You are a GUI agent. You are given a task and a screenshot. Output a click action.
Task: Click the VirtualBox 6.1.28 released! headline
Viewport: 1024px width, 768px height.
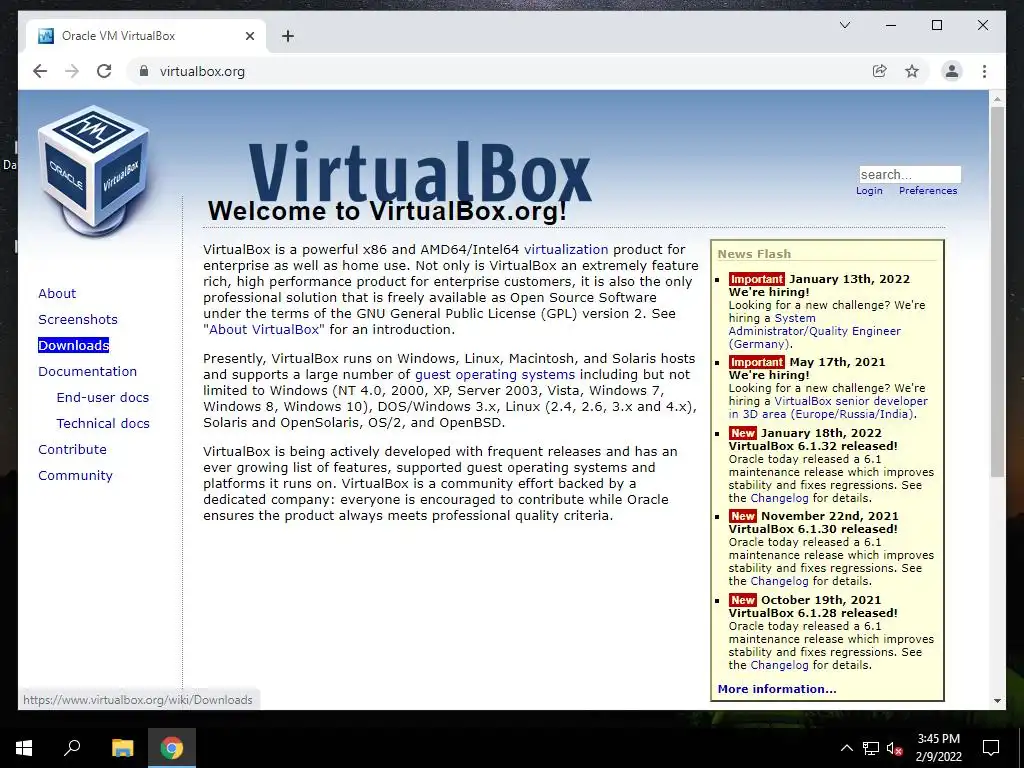813,613
